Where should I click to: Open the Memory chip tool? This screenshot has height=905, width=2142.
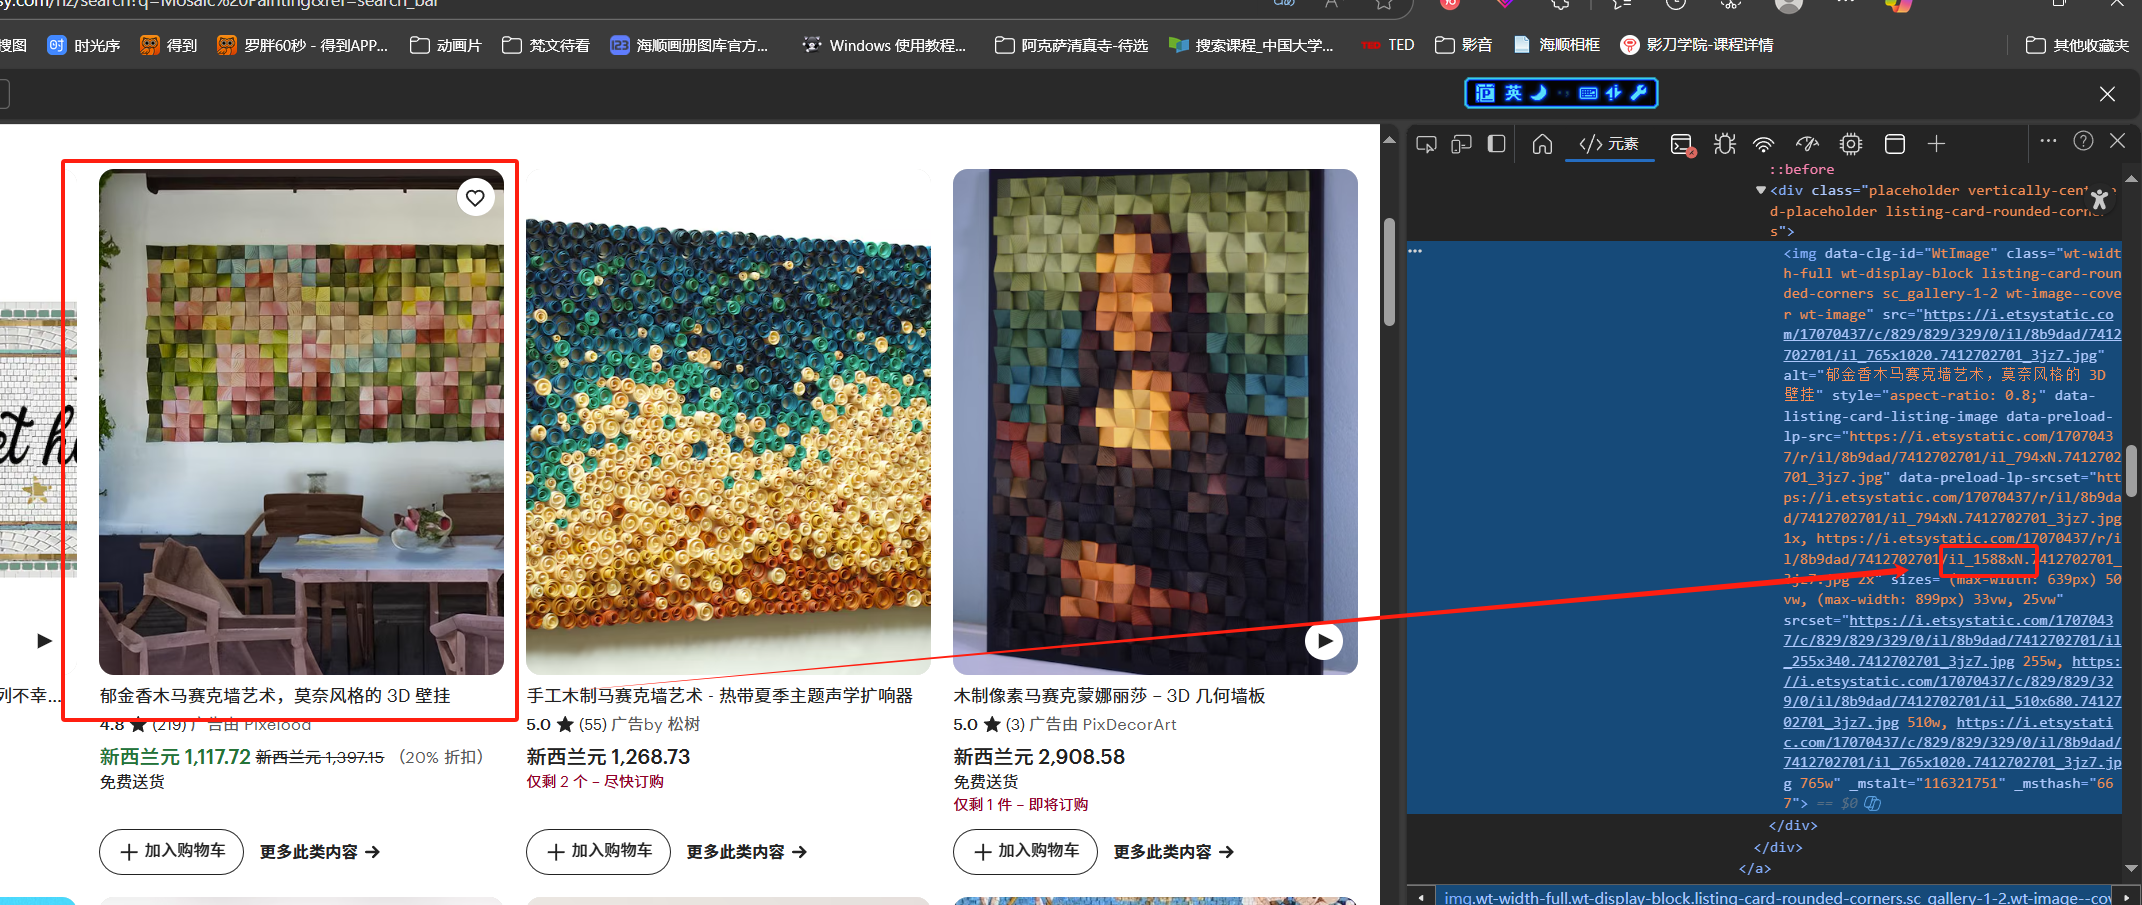[1851, 144]
